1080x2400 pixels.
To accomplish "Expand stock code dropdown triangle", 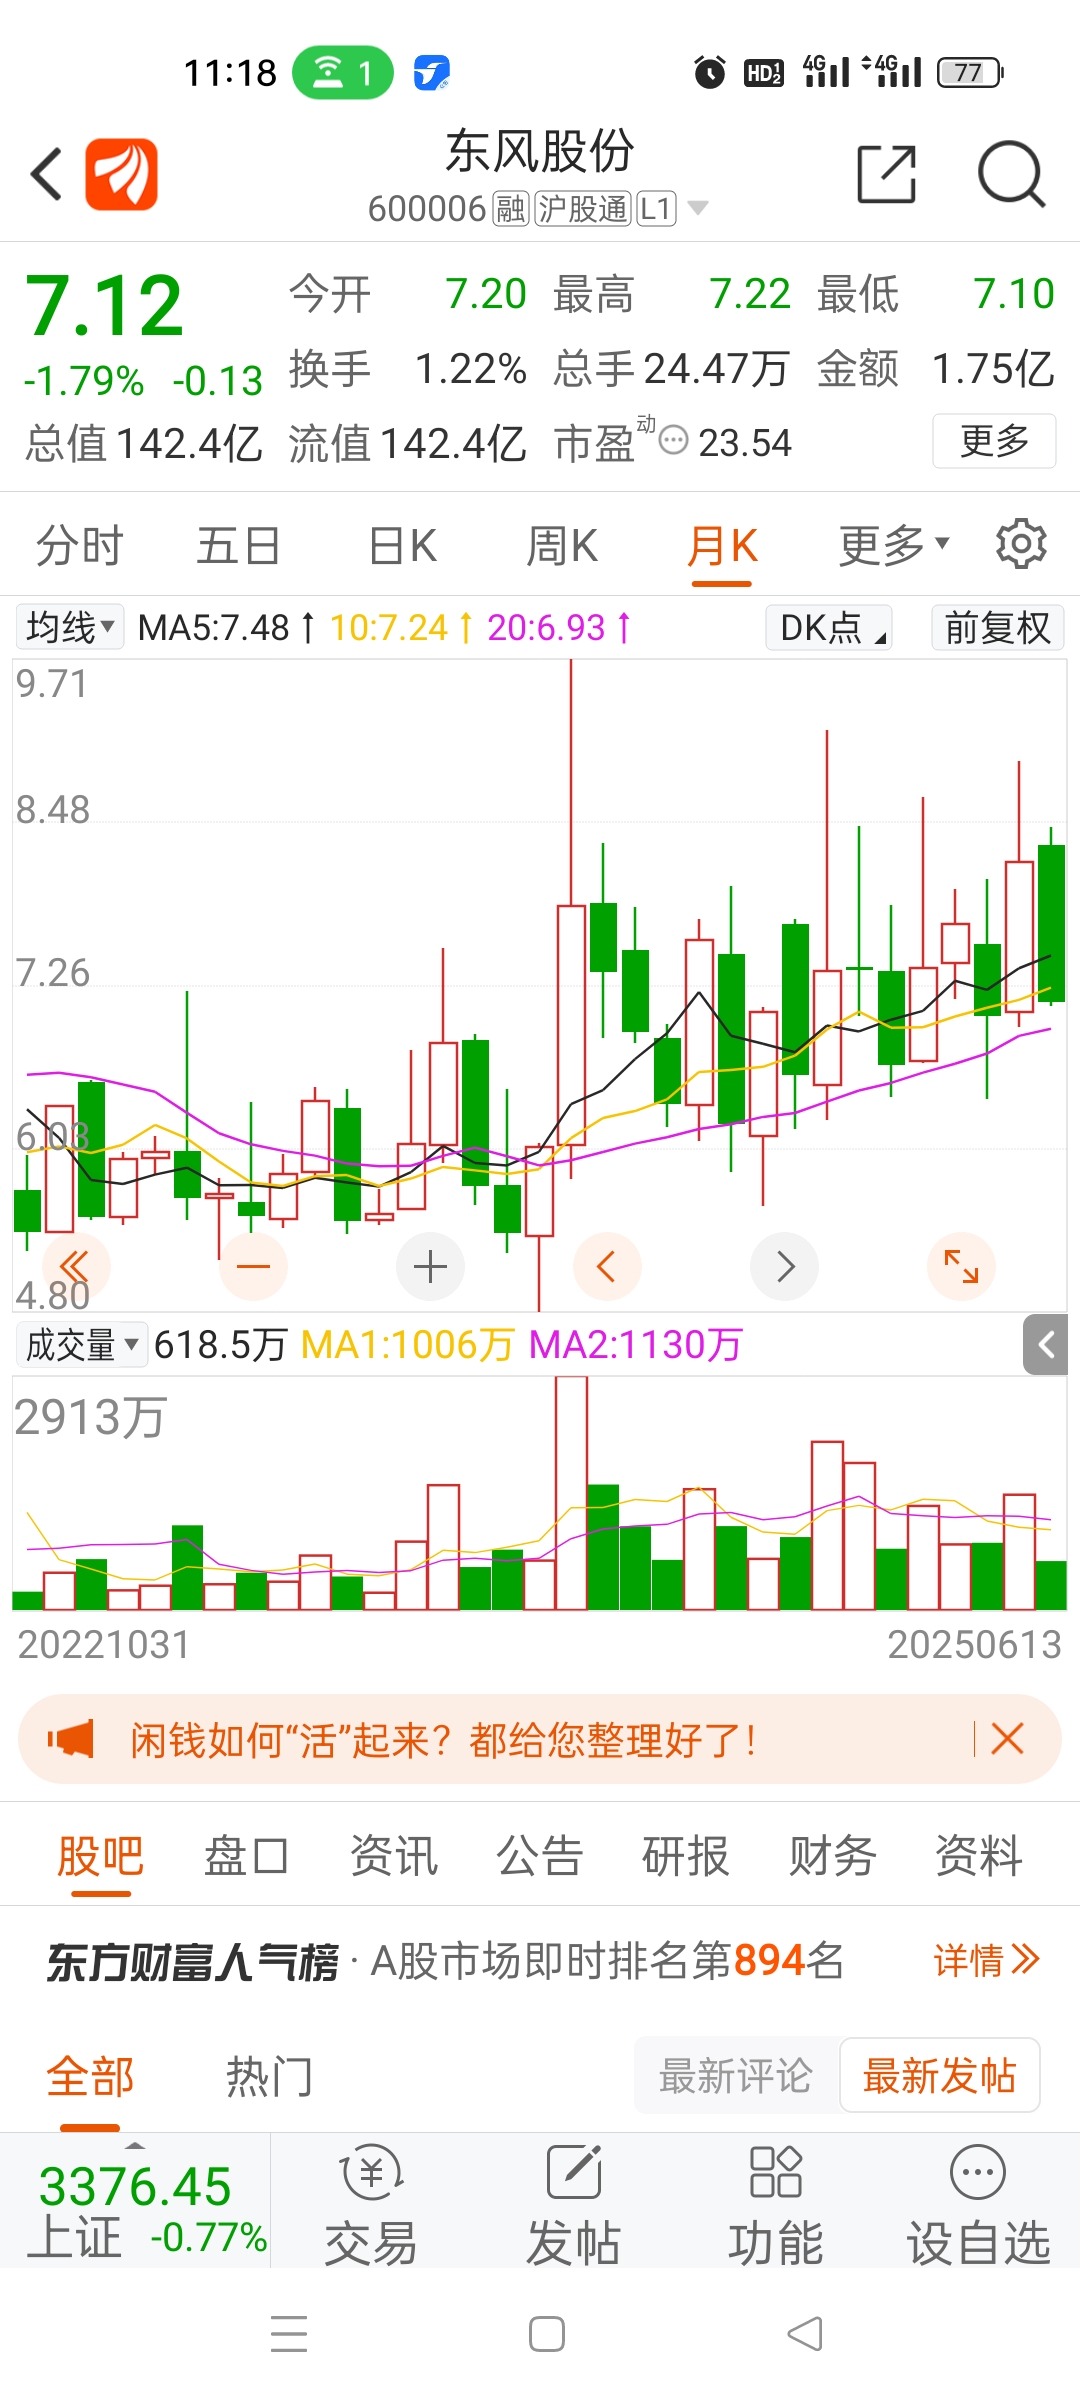I will pos(698,208).
